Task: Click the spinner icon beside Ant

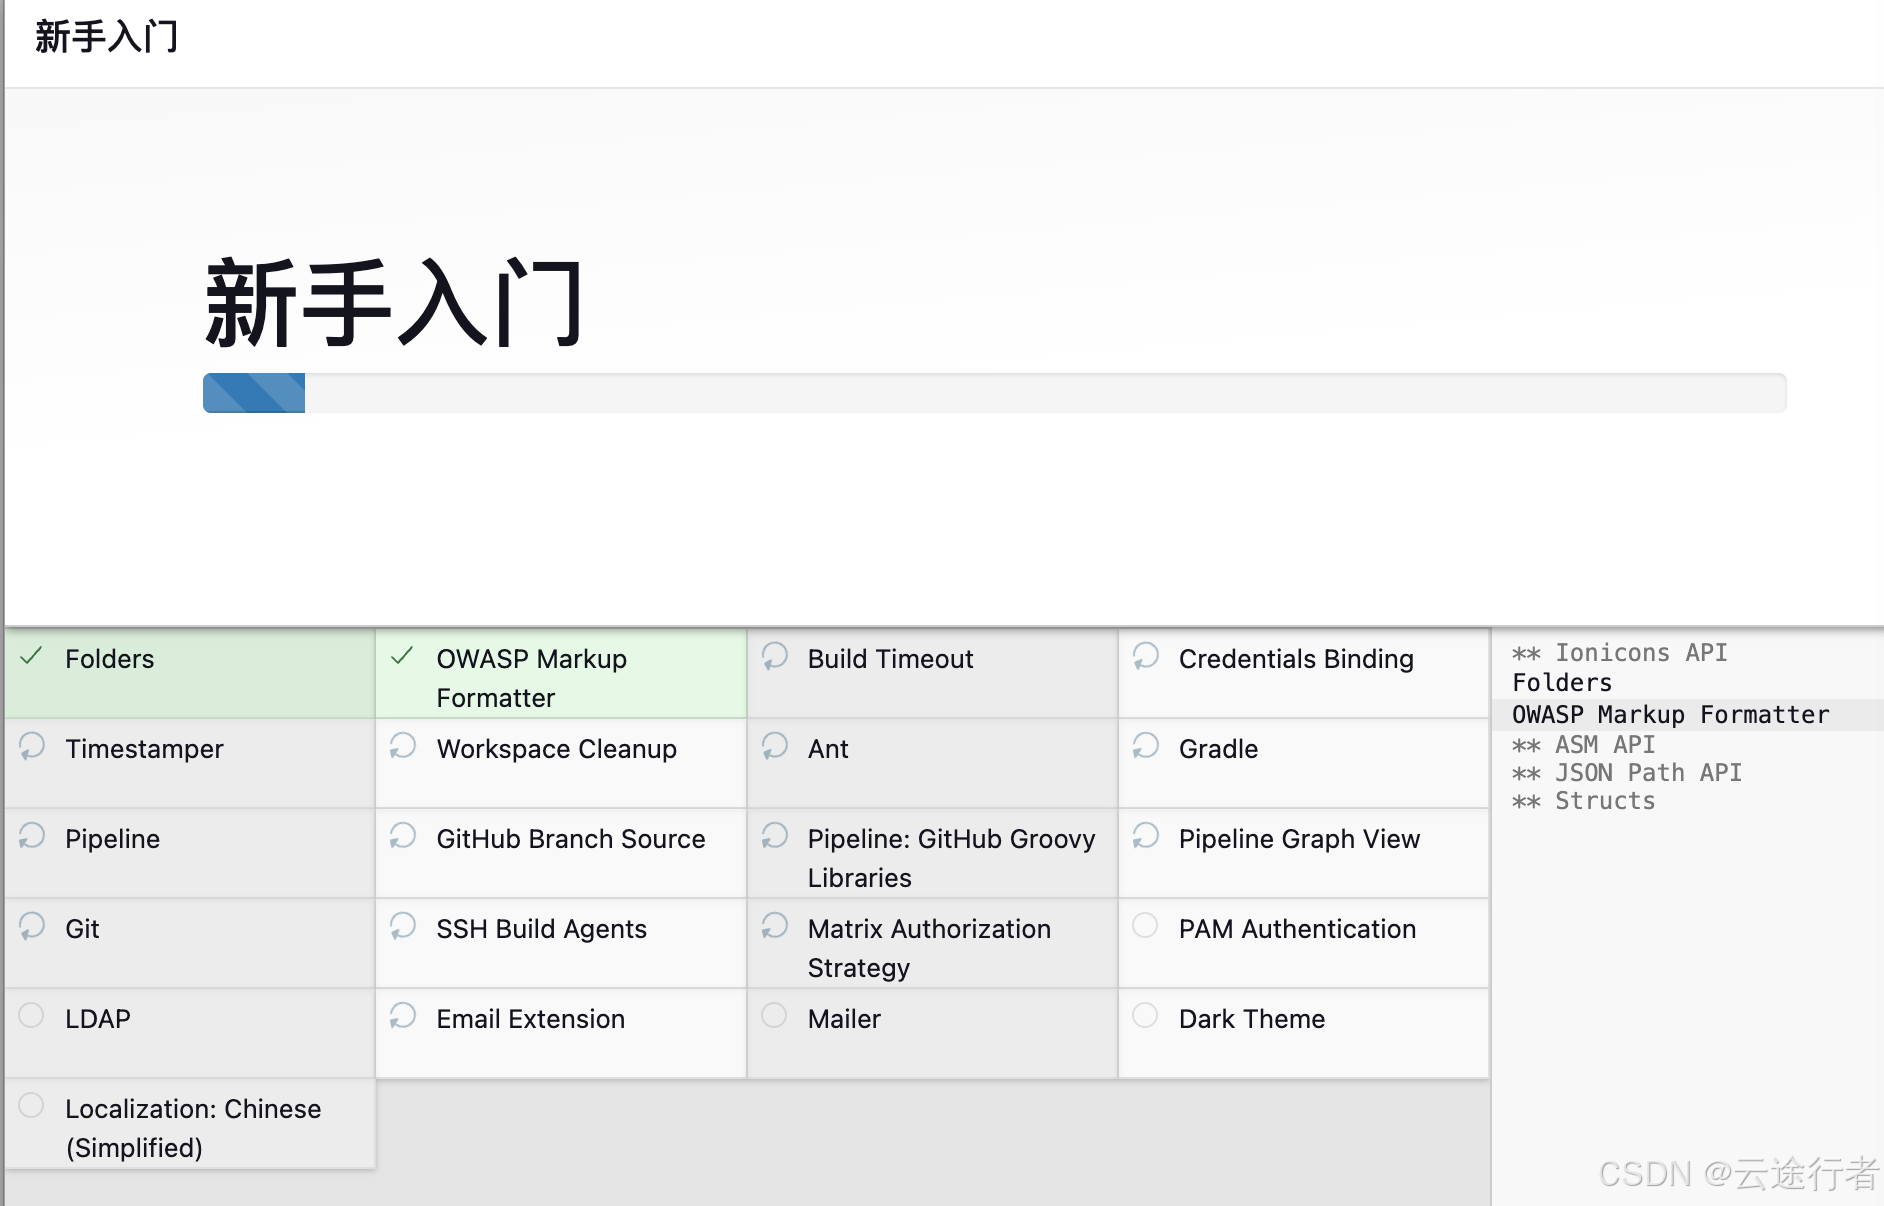Action: coord(775,746)
